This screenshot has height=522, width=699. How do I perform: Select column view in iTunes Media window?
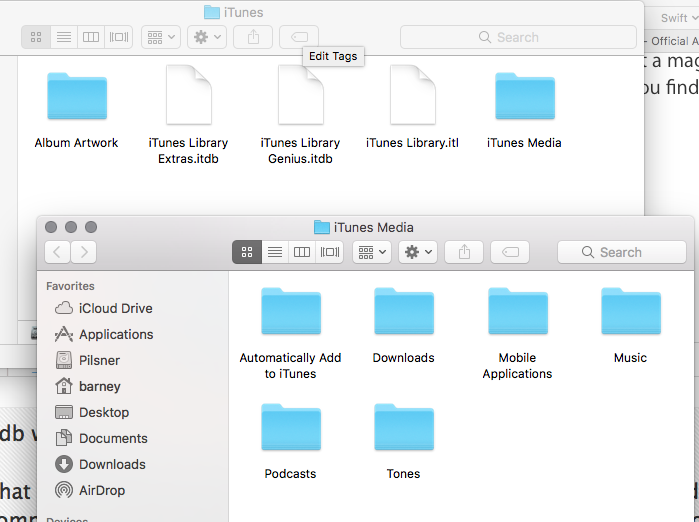[x=302, y=252]
